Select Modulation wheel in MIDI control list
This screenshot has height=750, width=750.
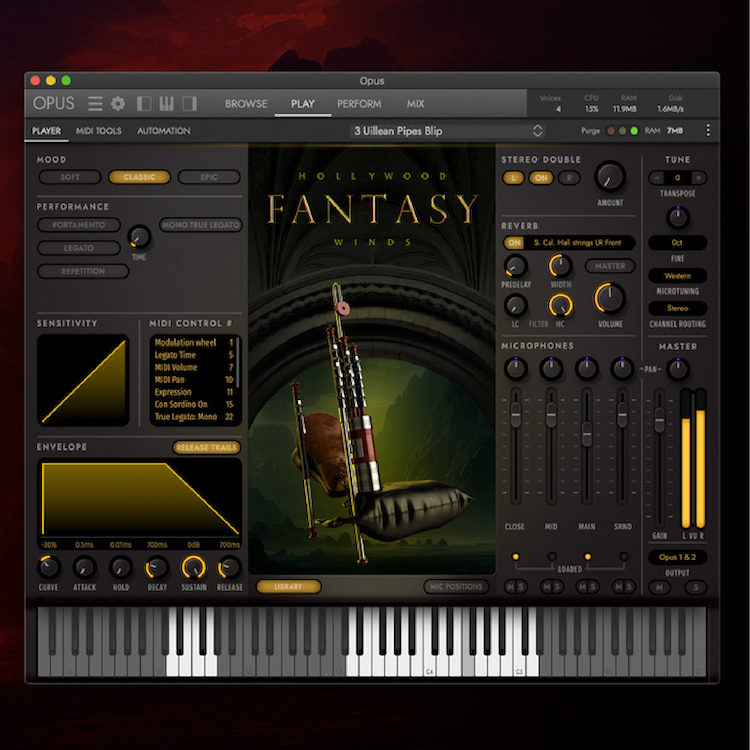click(x=193, y=342)
